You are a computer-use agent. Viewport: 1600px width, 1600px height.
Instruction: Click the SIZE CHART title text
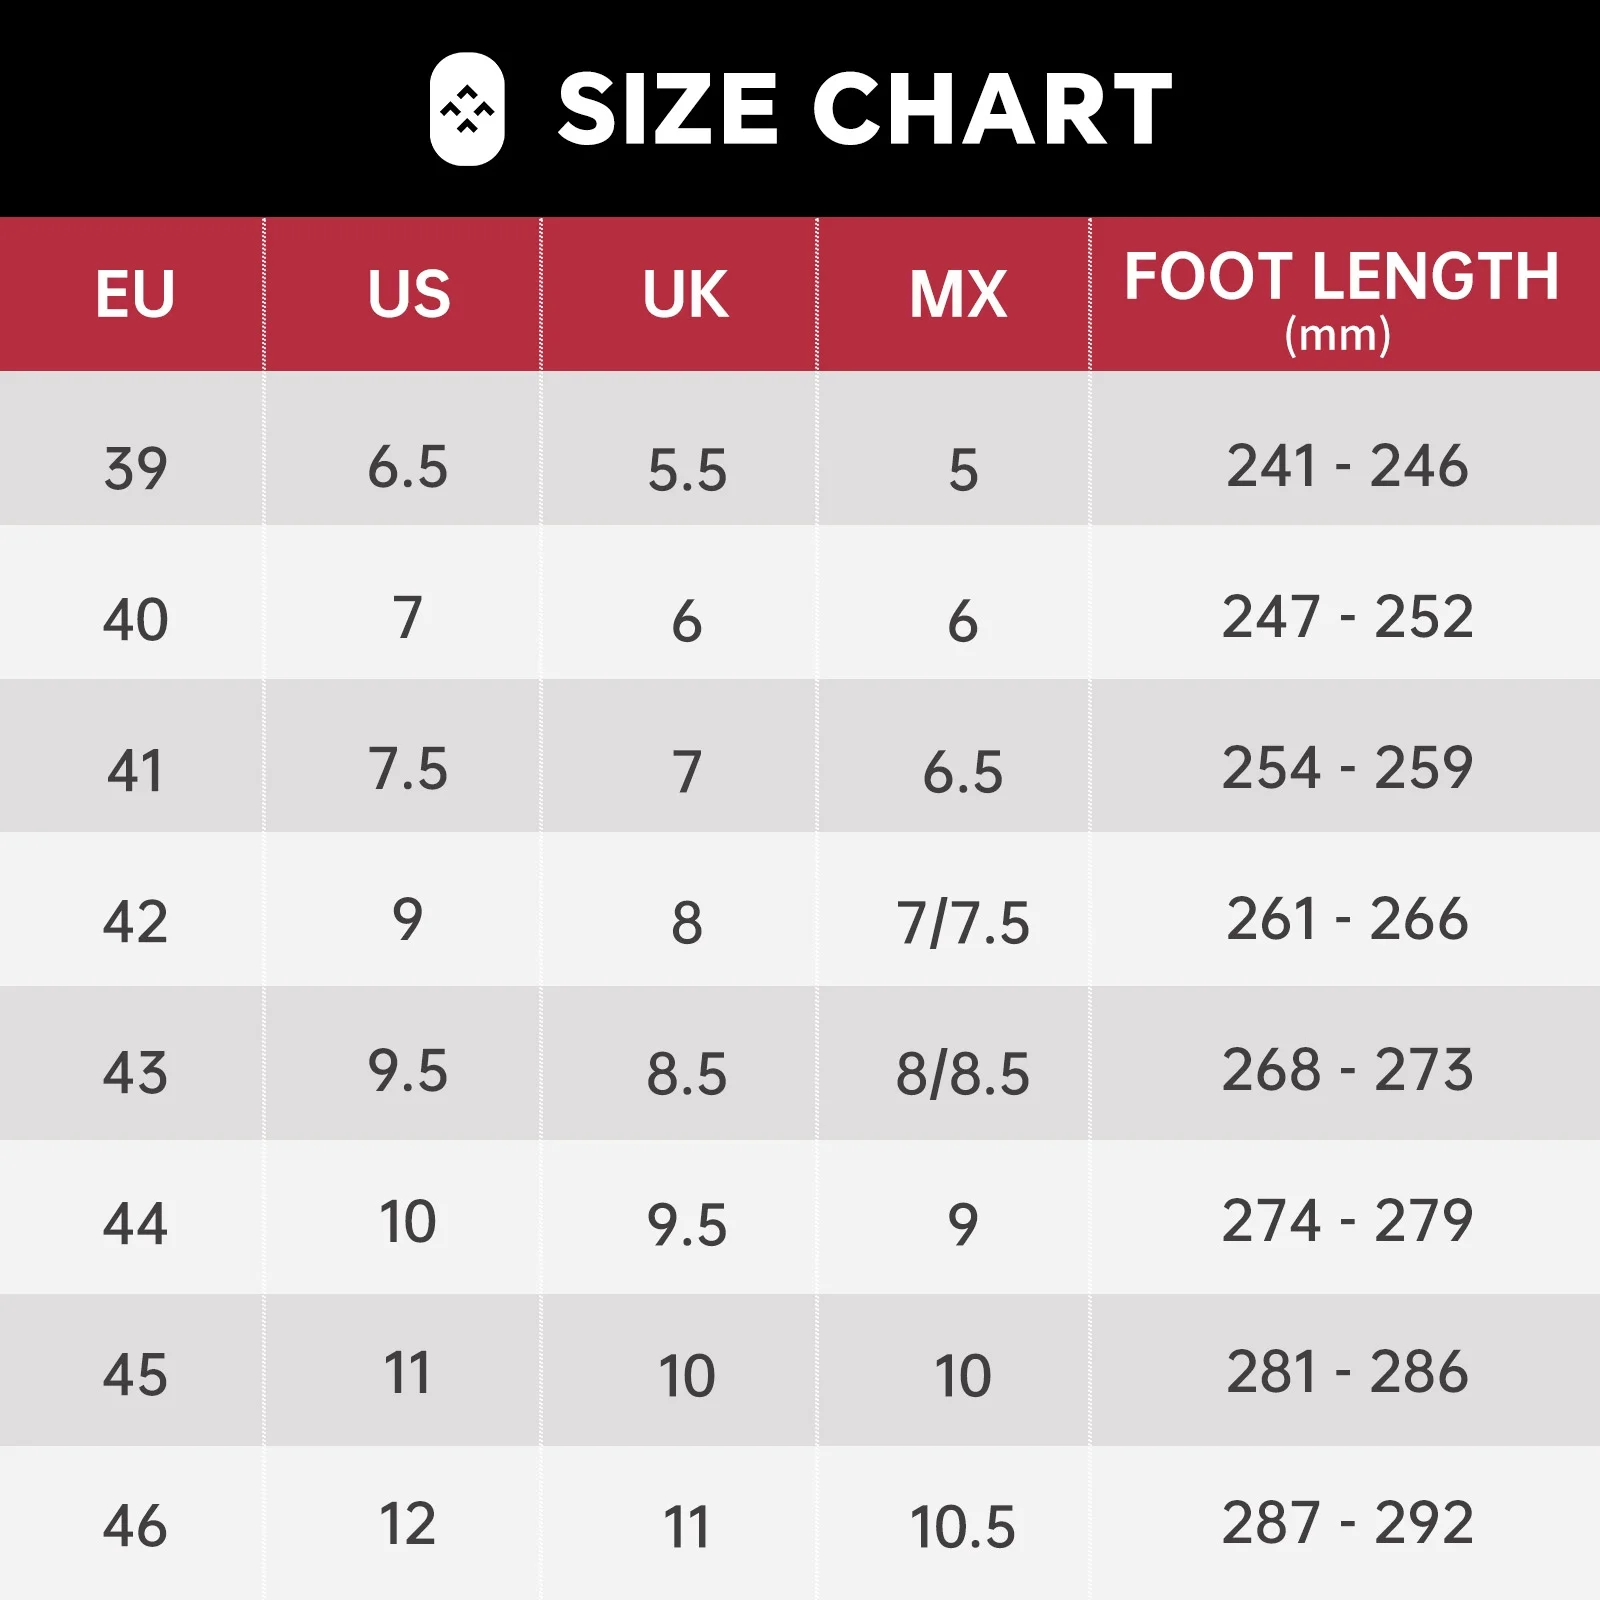tap(864, 109)
